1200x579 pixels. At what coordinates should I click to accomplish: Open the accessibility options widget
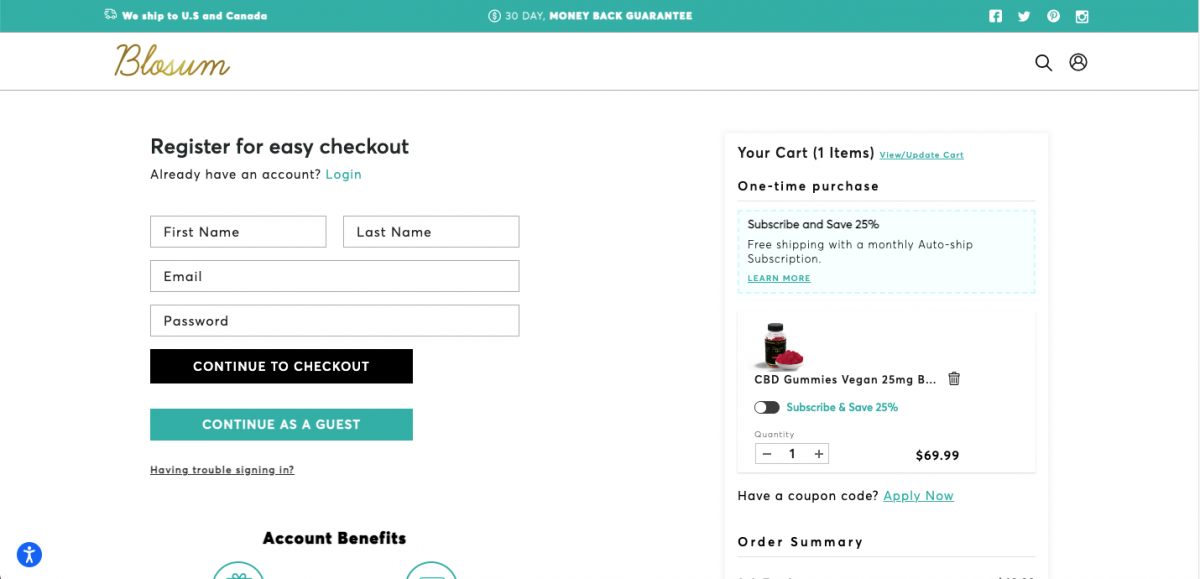[29, 554]
